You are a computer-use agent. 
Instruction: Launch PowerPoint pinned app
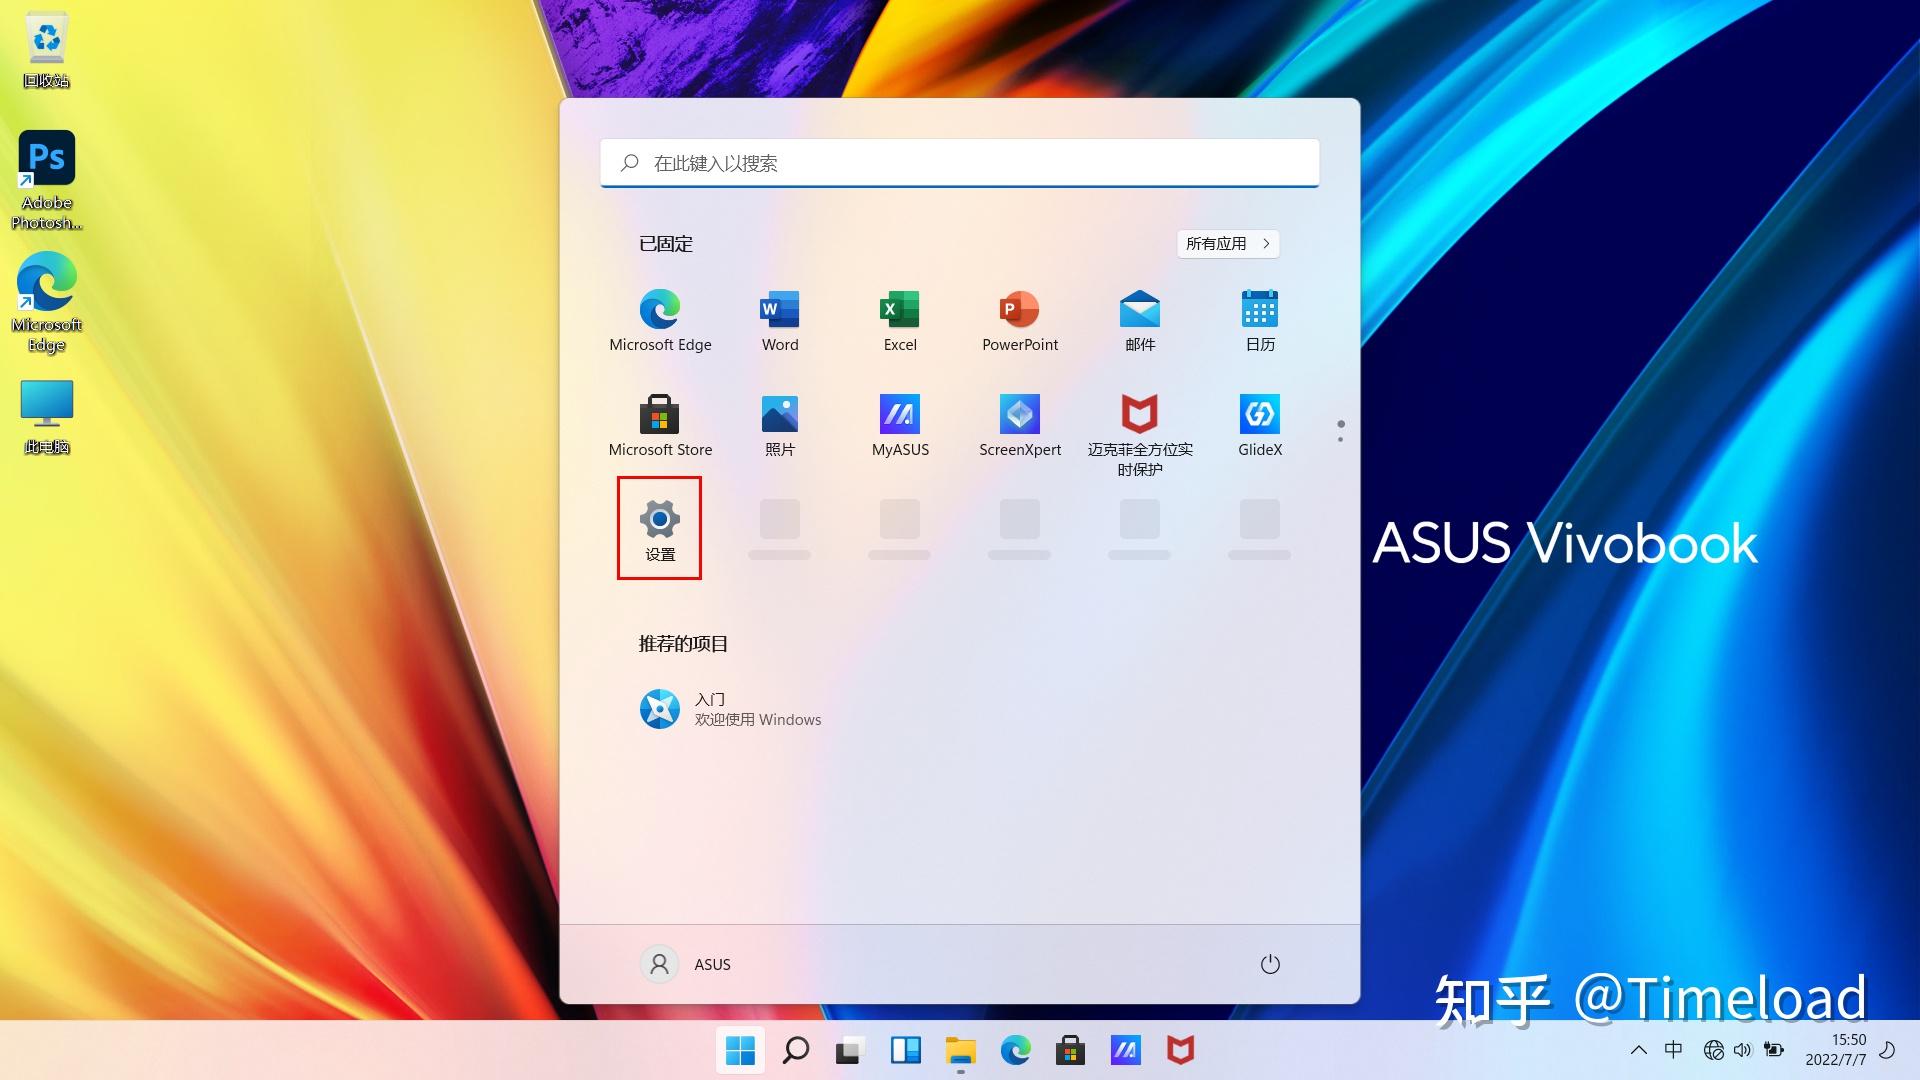tap(1020, 320)
